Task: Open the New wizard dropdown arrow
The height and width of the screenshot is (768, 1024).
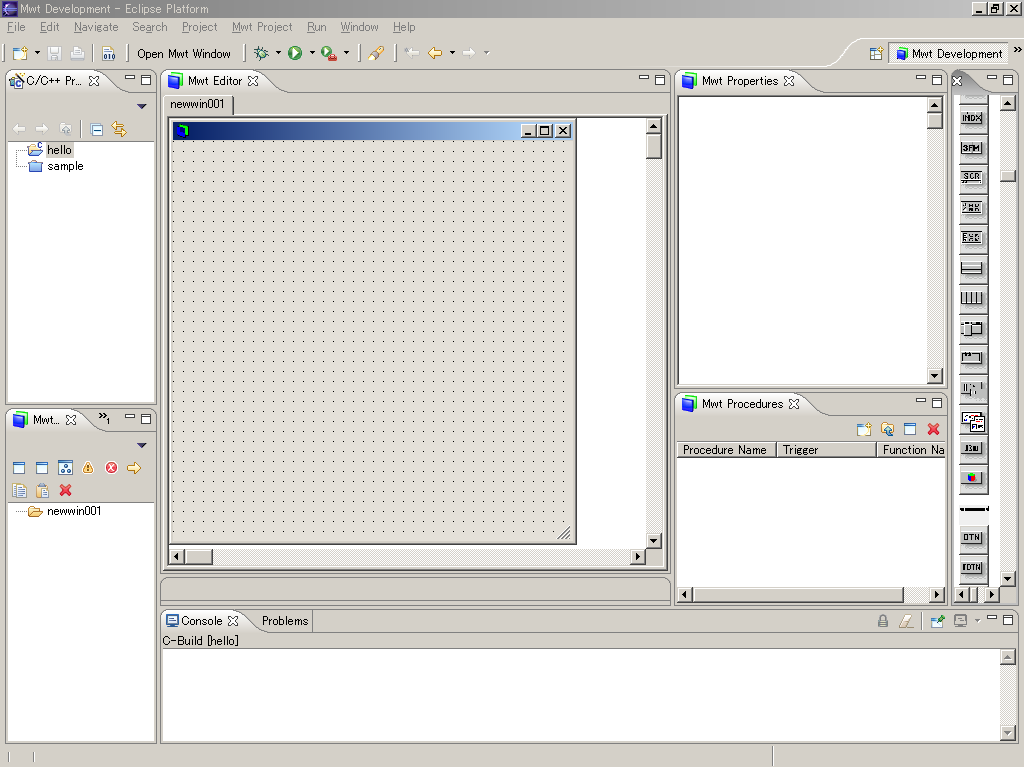Action: click(x=37, y=53)
